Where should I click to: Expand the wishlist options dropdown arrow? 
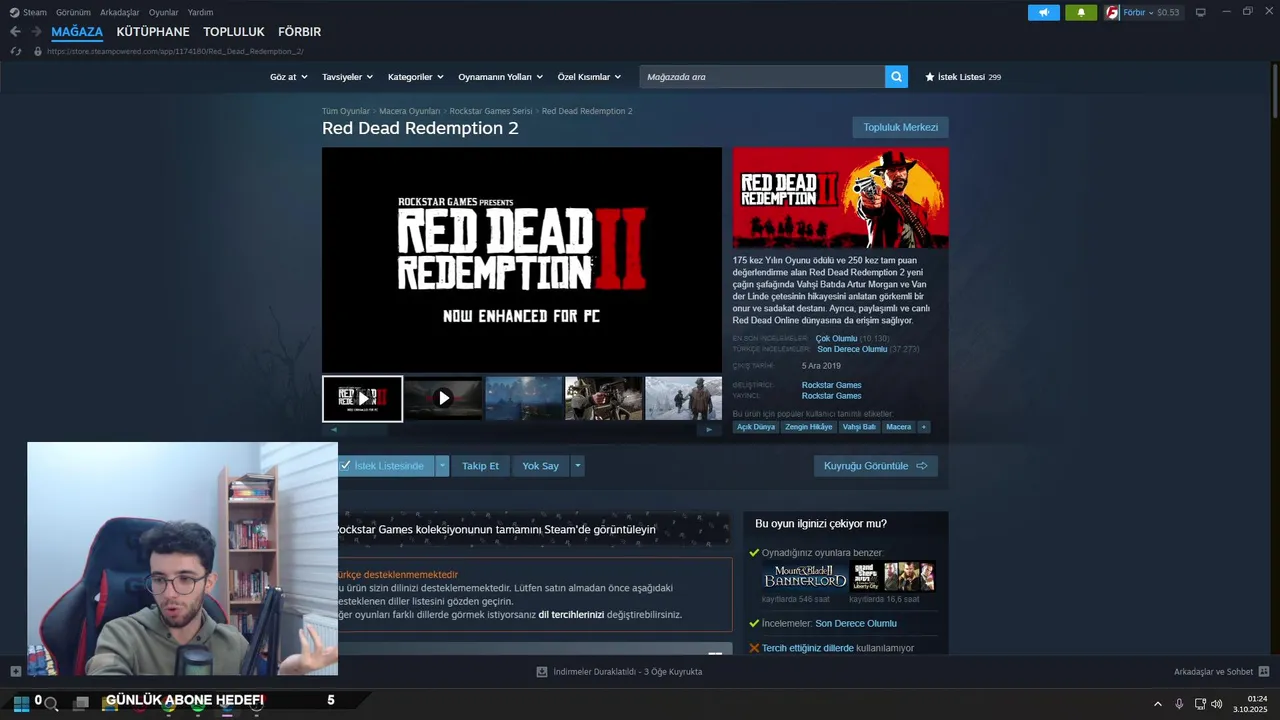coord(442,466)
